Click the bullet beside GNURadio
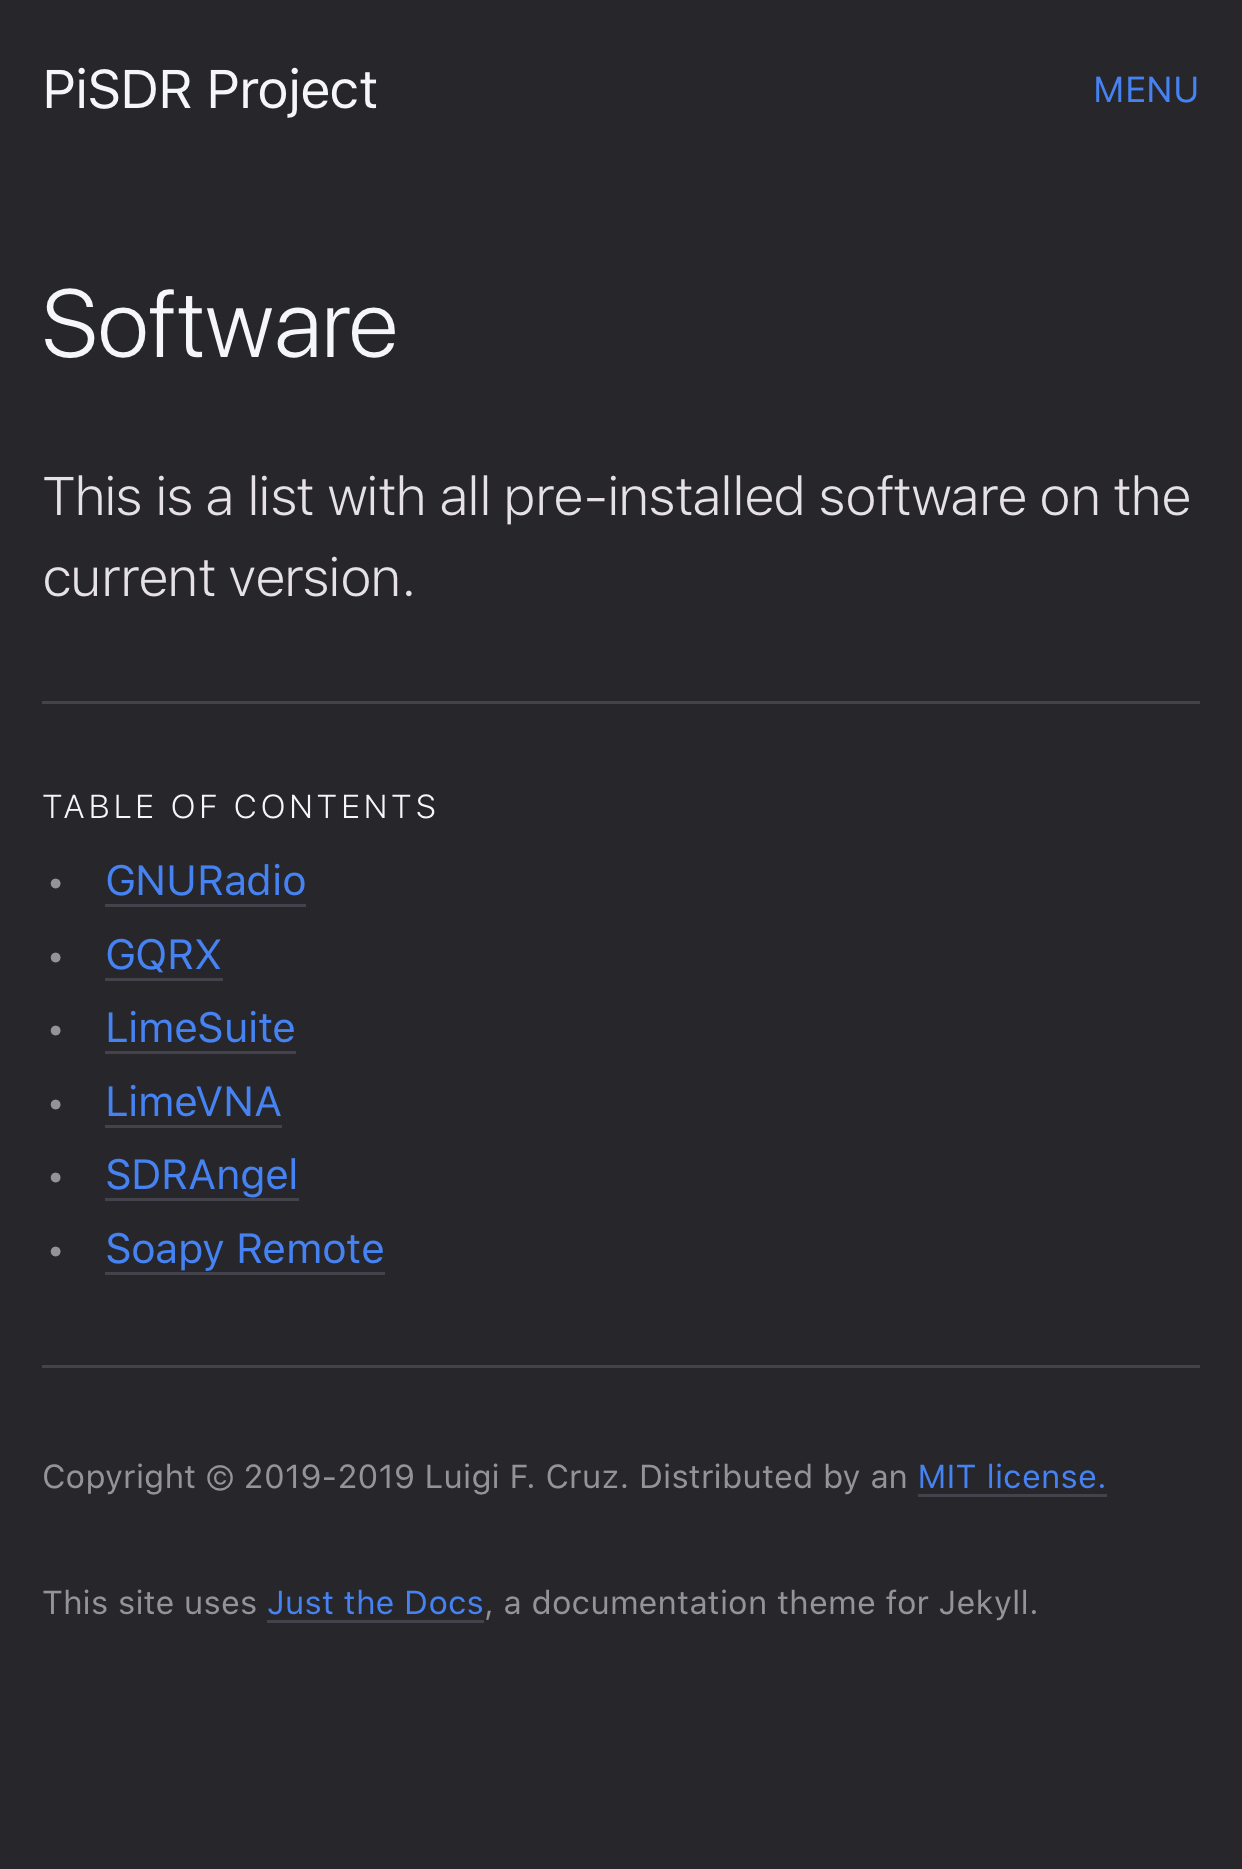The width and height of the screenshot is (1242, 1869). [x=56, y=883]
